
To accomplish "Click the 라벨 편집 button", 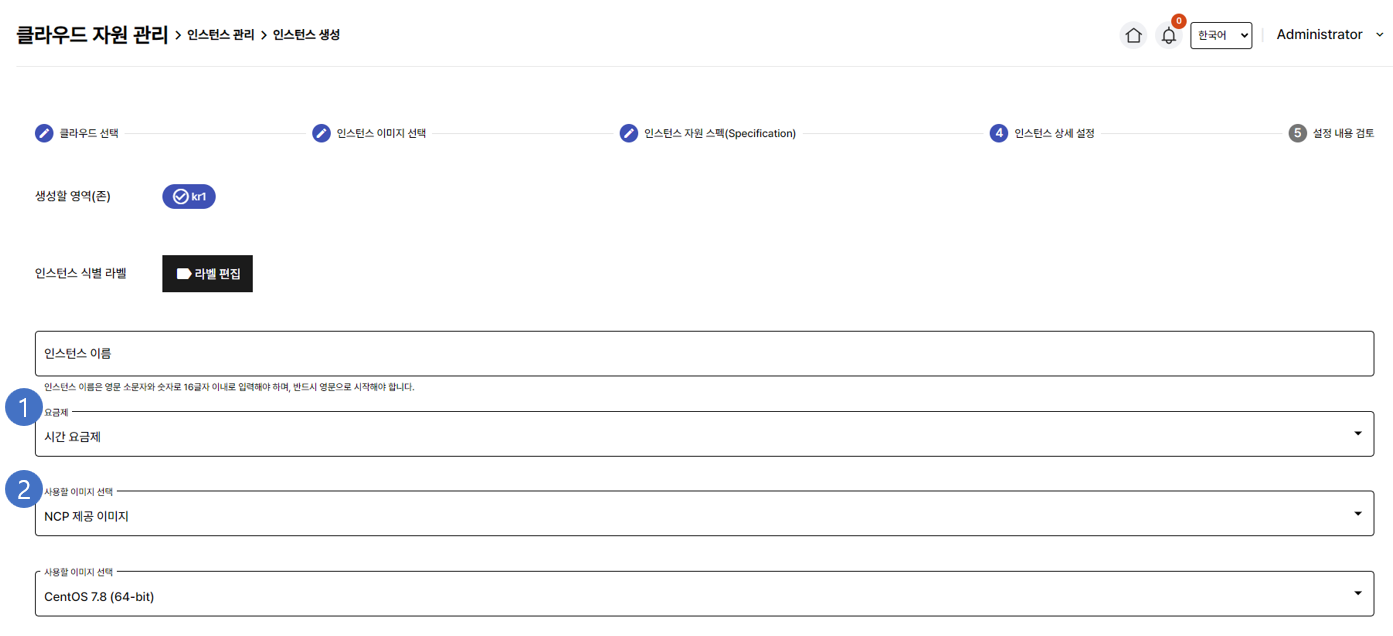I will click(x=207, y=273).
